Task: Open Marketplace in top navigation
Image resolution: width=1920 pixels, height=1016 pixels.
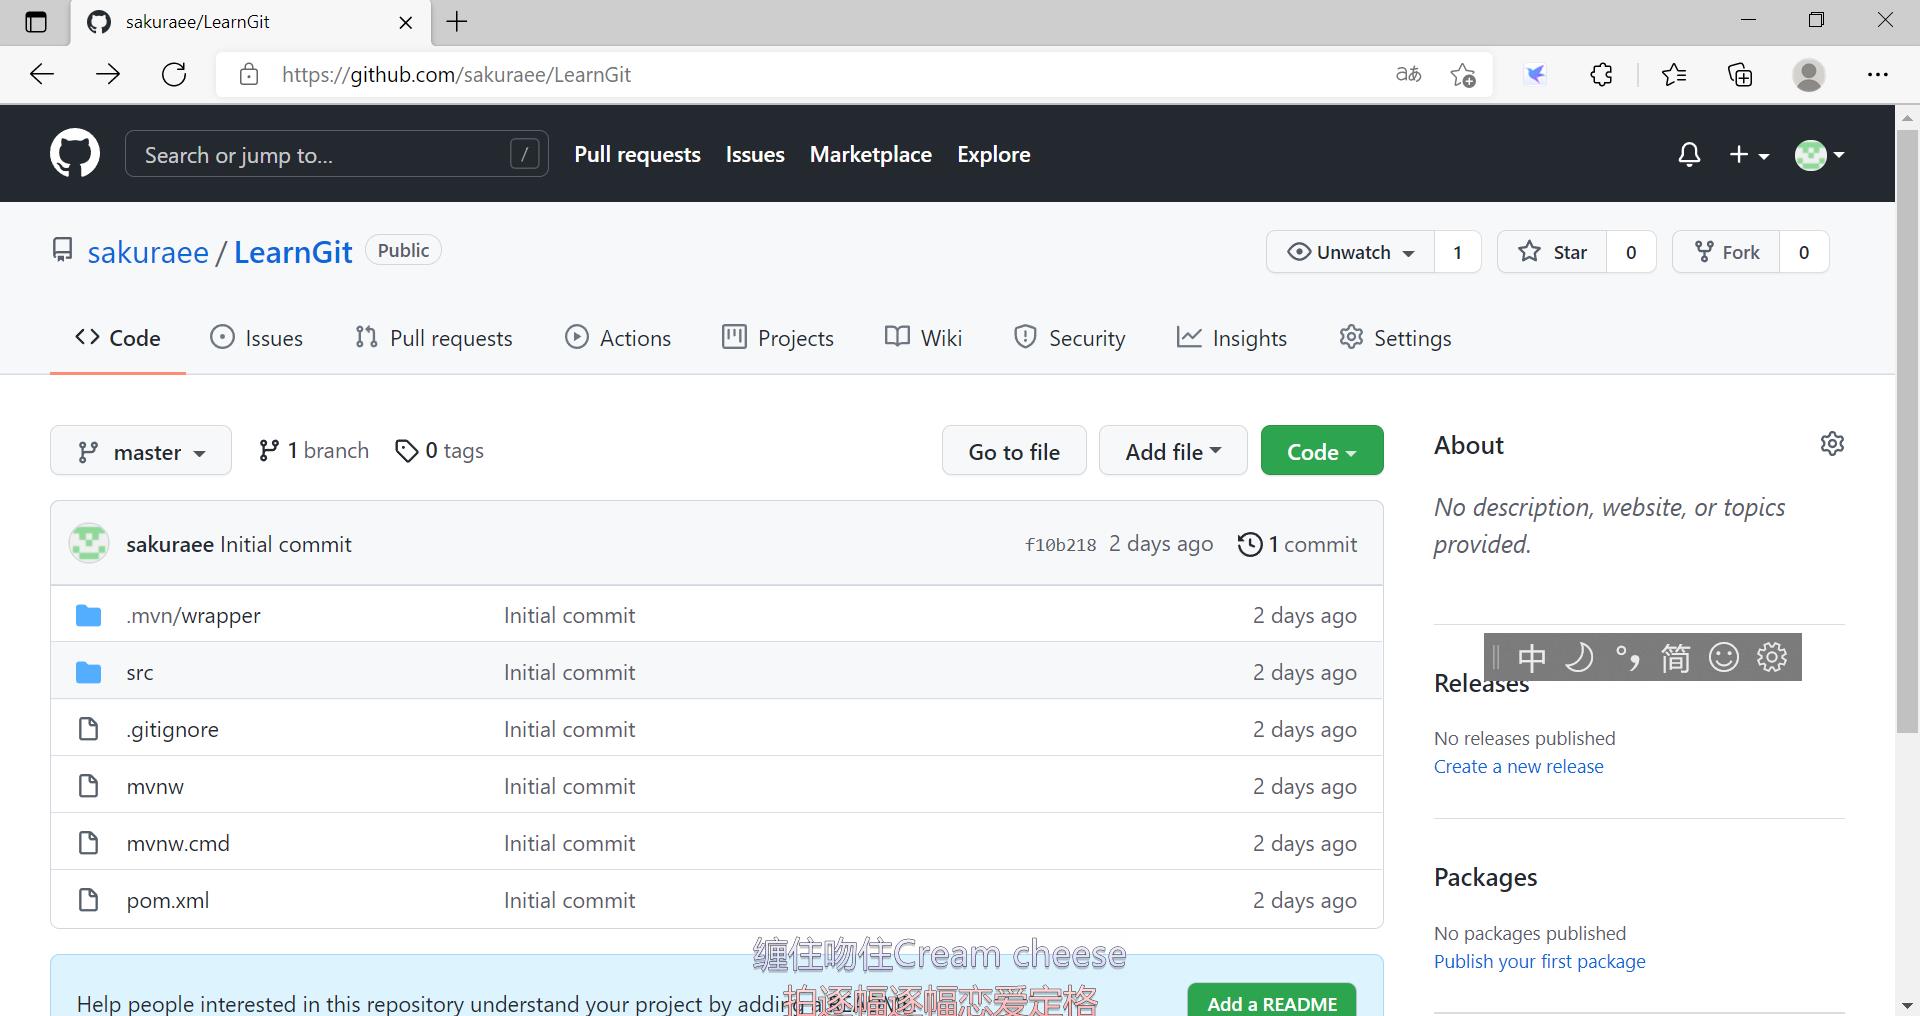Action: click(x=871, y=155)
